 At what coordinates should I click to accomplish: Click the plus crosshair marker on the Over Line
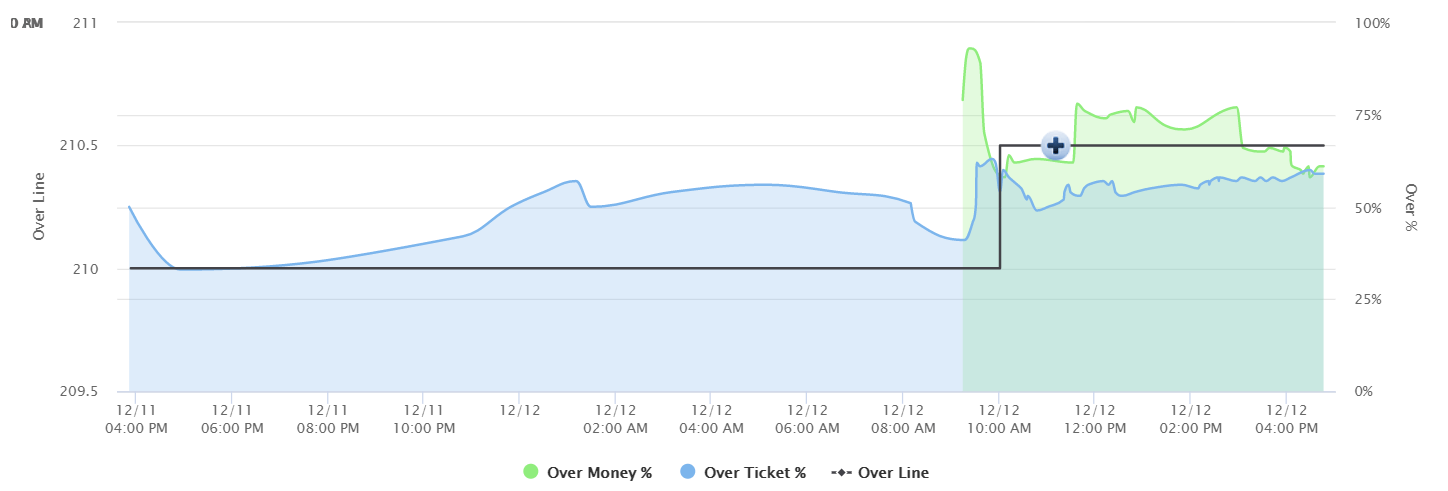click(1055, 145)
